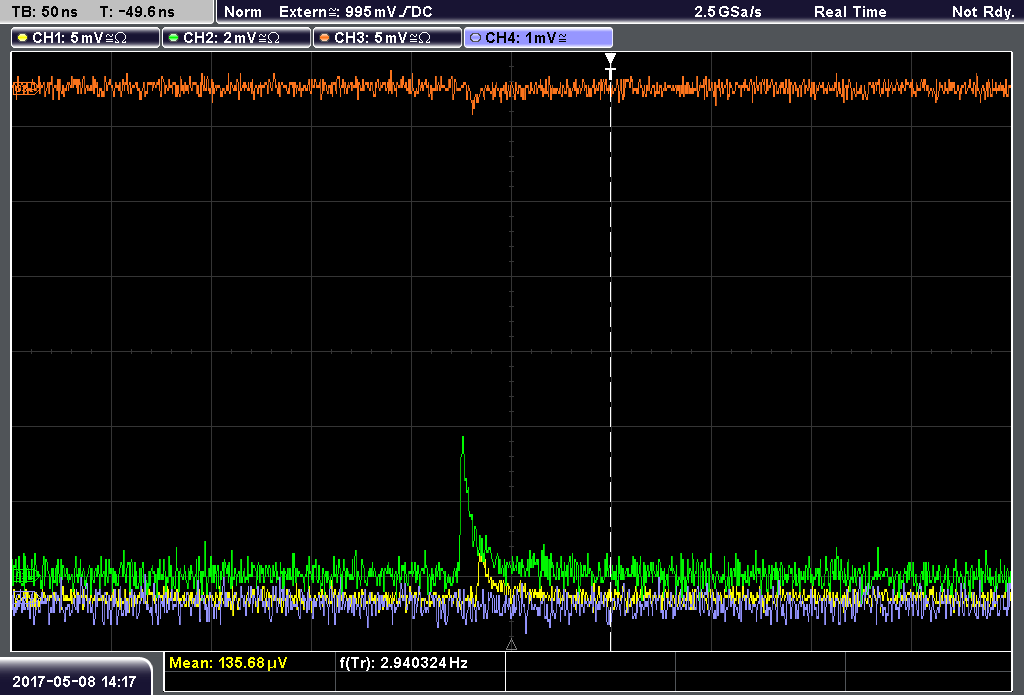Image resolution: width=1024 pixels, height=695 pixels.
Task: Click the Norm trigger mode label
Action: (x=242, y=12)
